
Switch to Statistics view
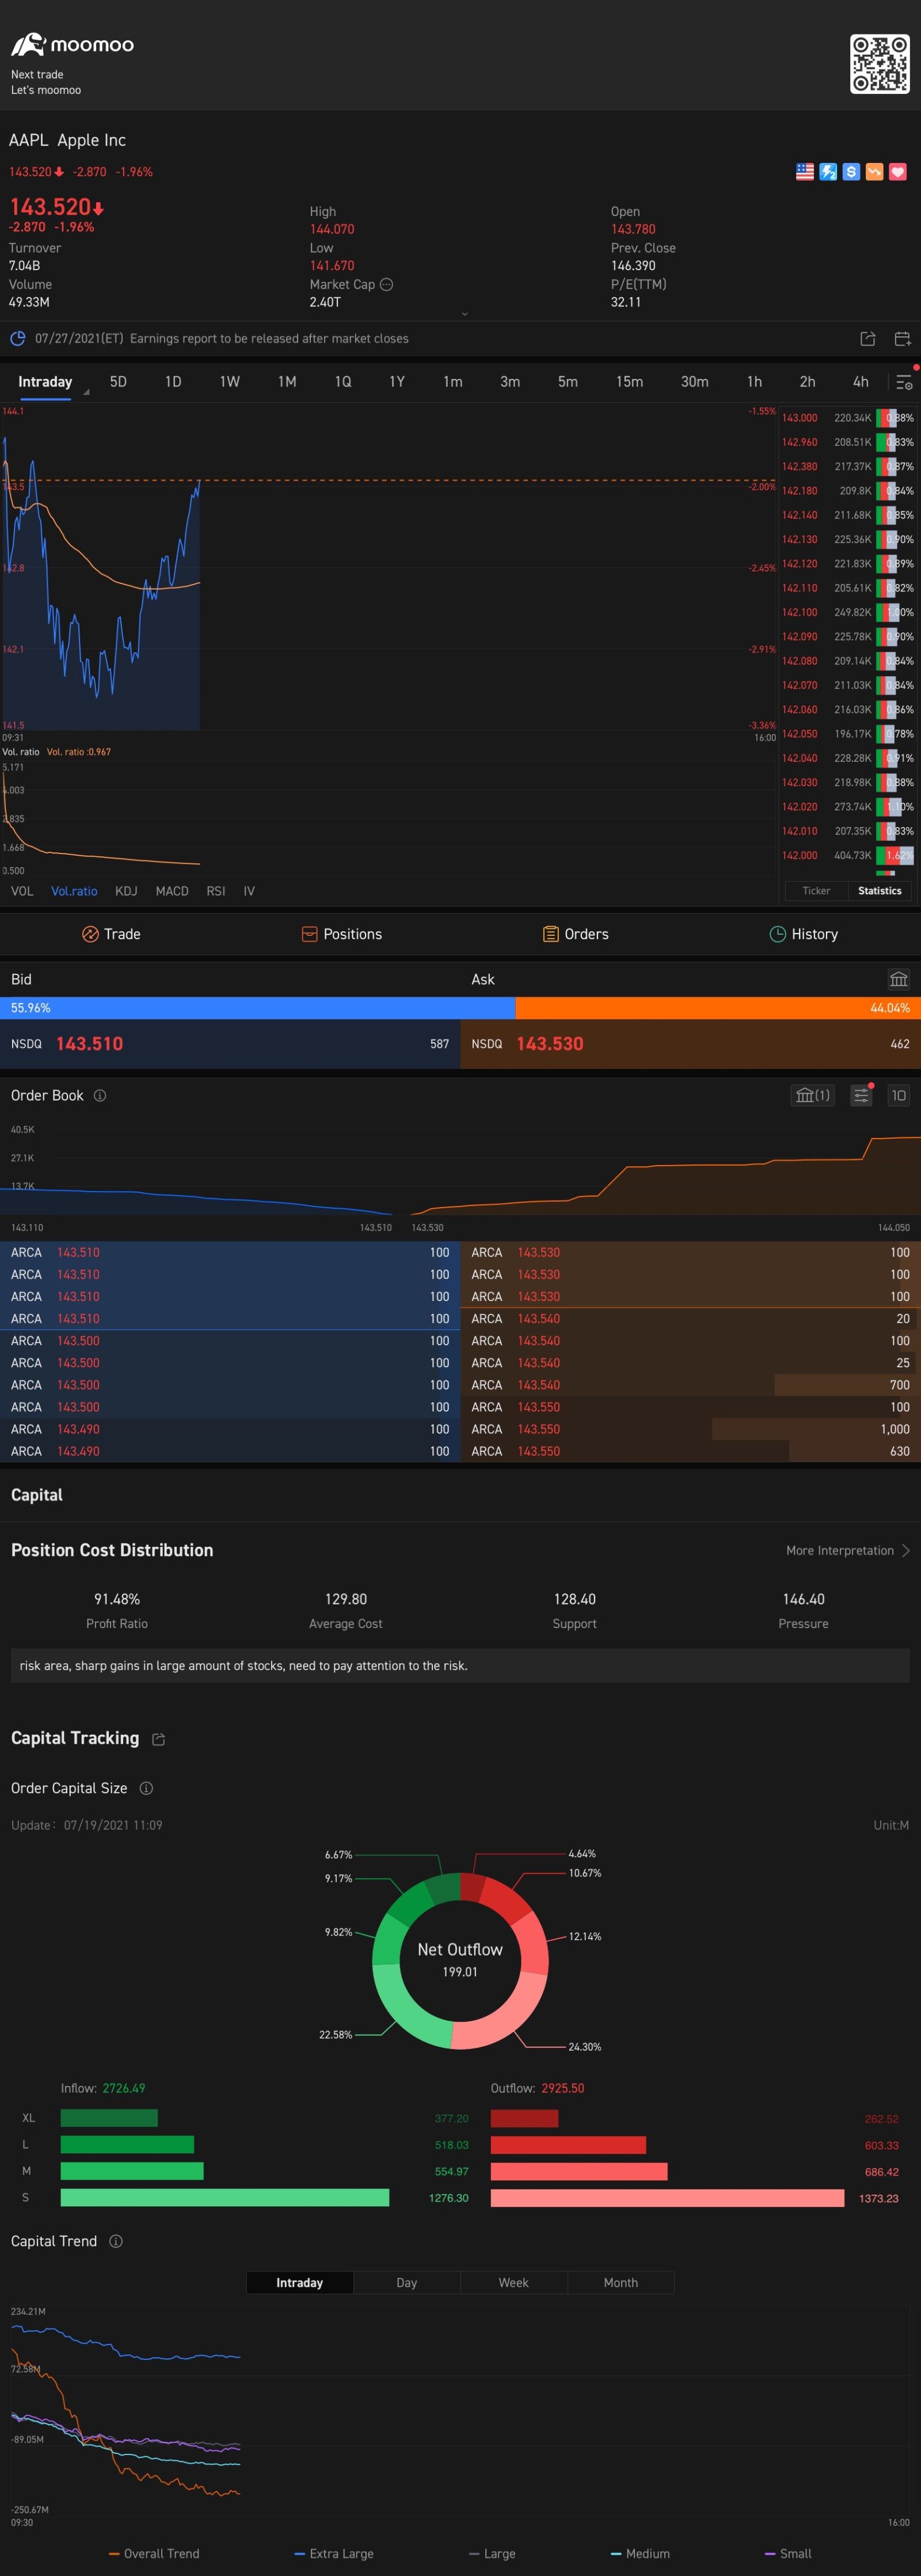coord(880,891)
